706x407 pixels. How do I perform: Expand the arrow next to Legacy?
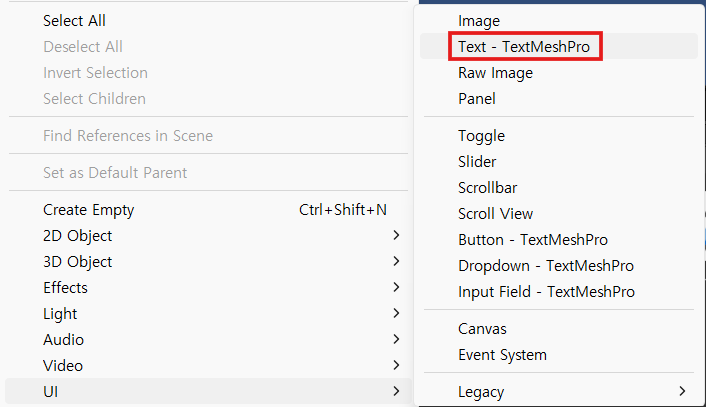coord(683,391)
